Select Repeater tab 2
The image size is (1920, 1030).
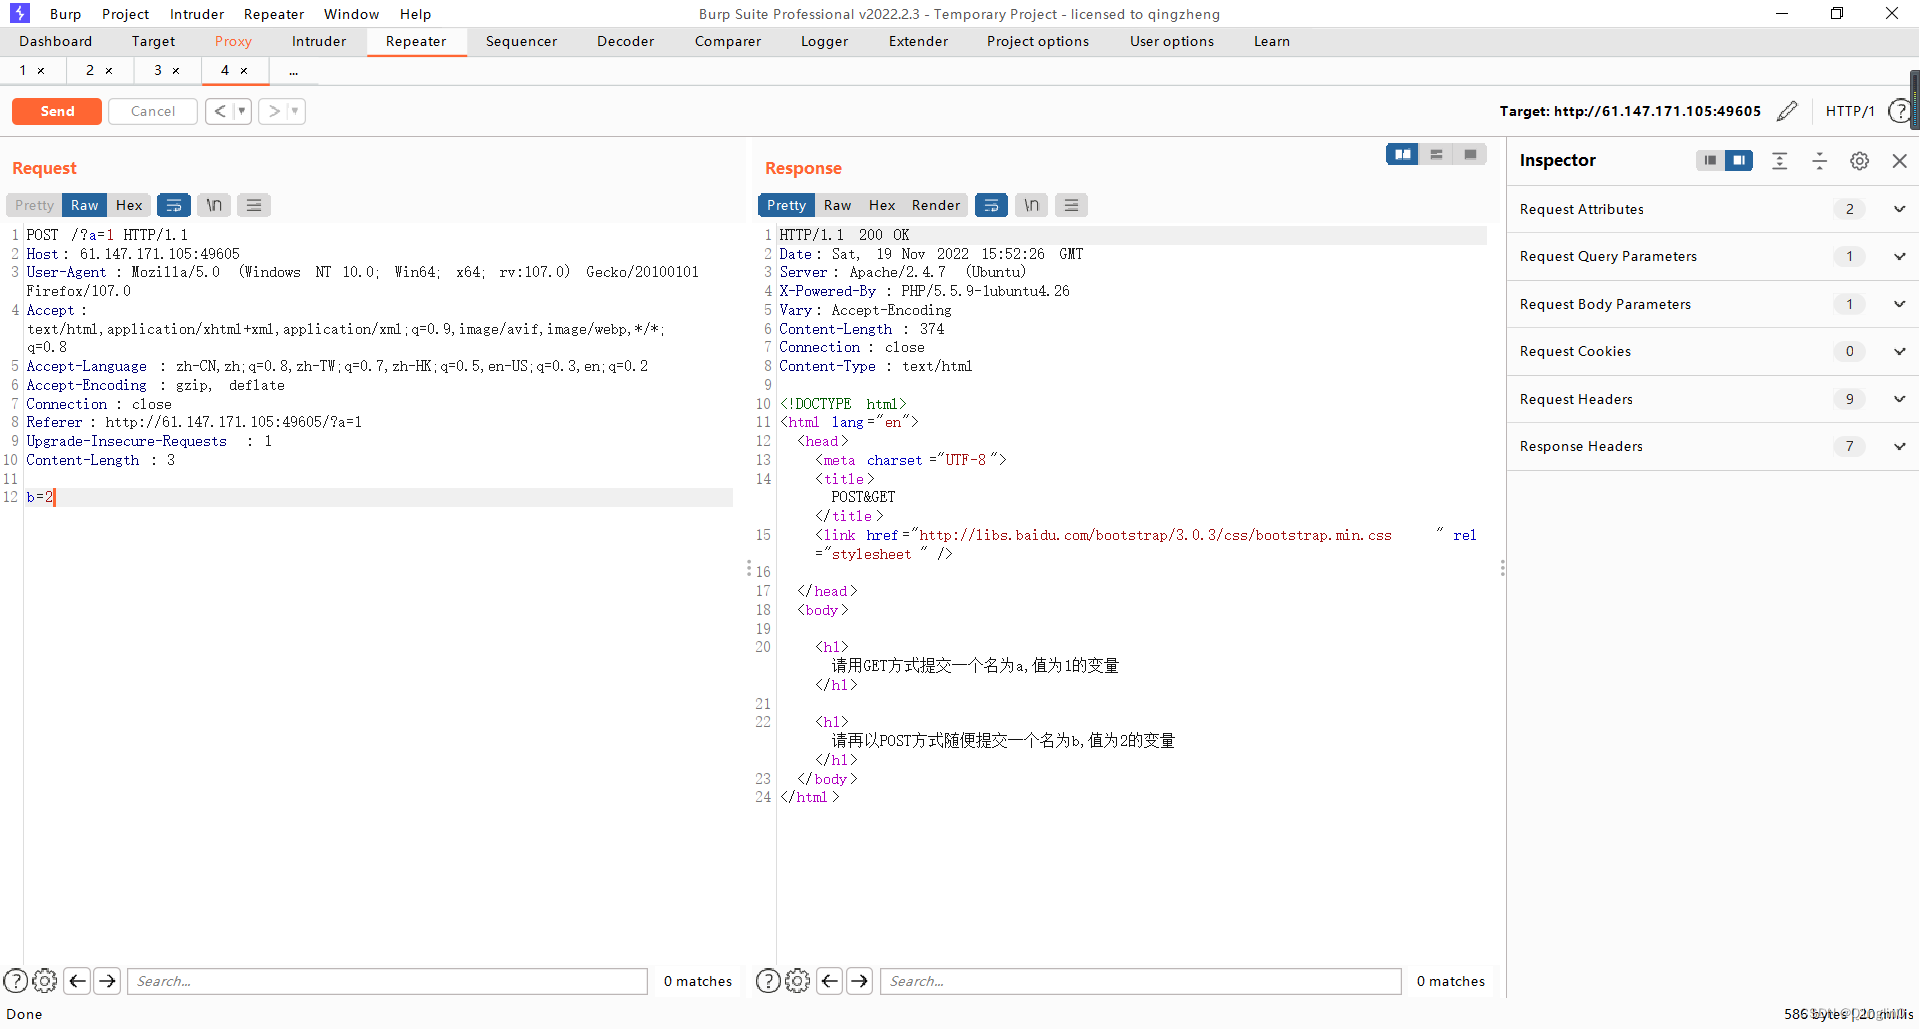[x=90, y=71]
